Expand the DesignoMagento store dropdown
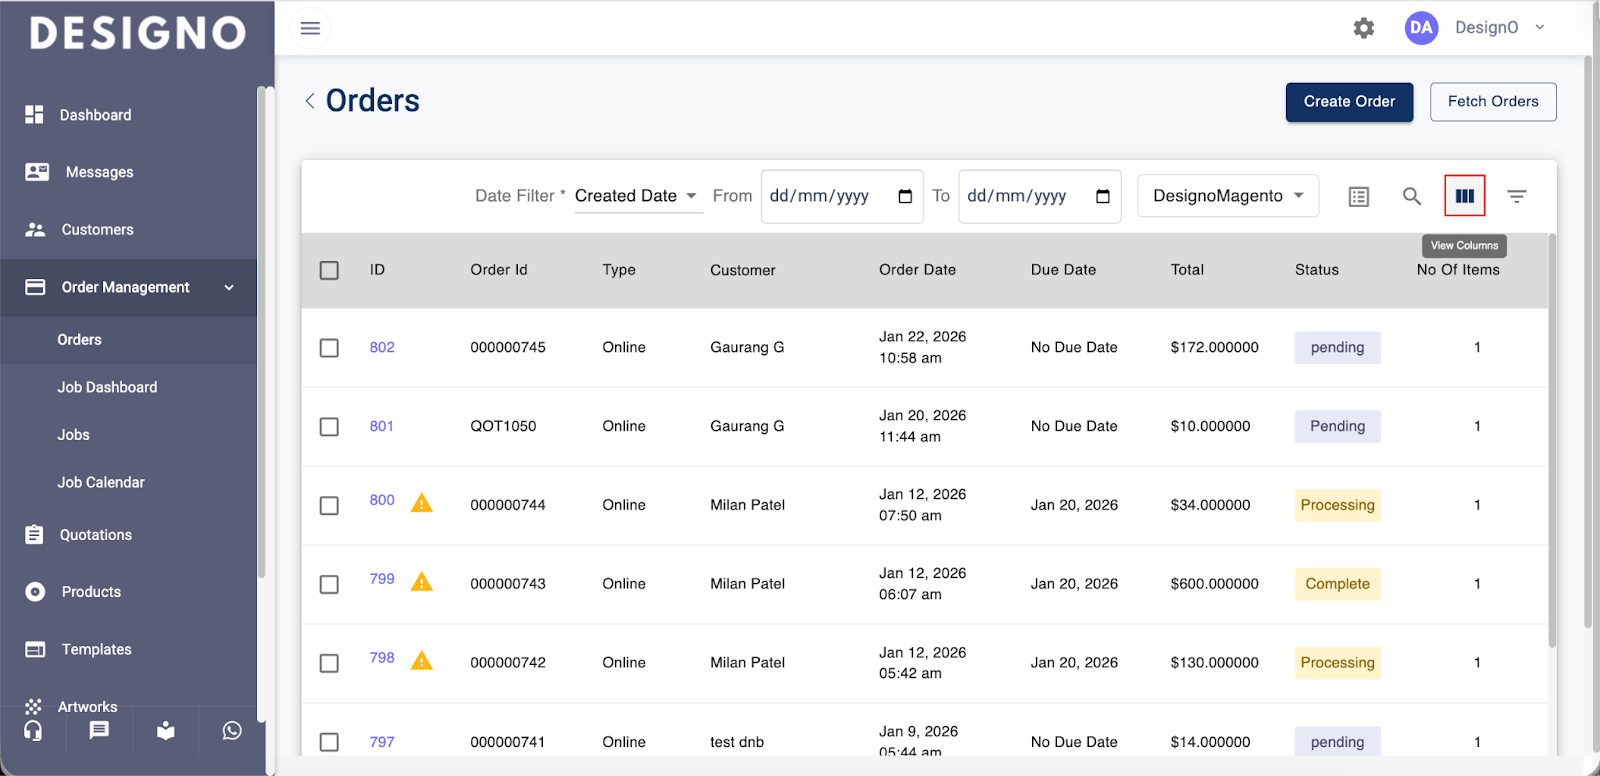Viewport: 1600px width, 776px height. tap(1227, 196)
